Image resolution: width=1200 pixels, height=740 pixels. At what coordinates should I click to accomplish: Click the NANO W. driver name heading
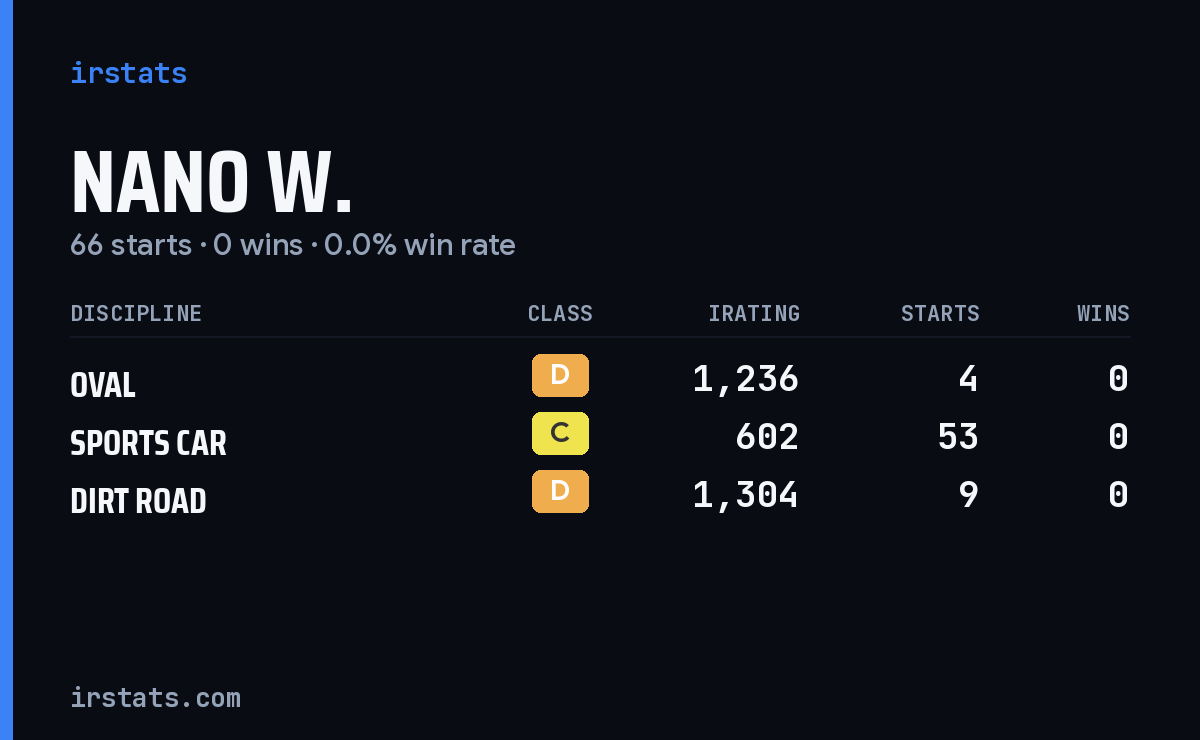point(211,184)
